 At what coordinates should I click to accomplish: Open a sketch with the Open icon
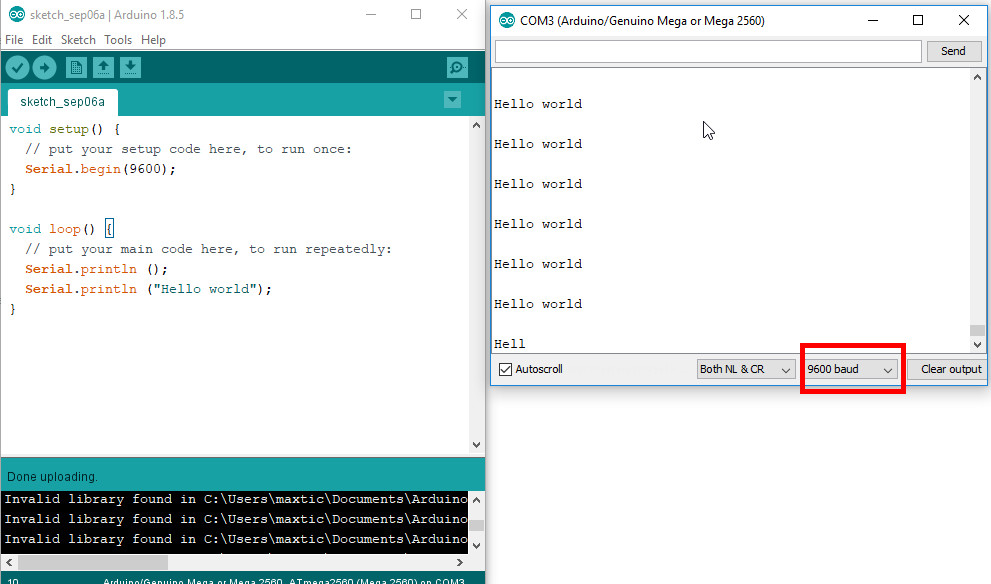click(104, 68)
